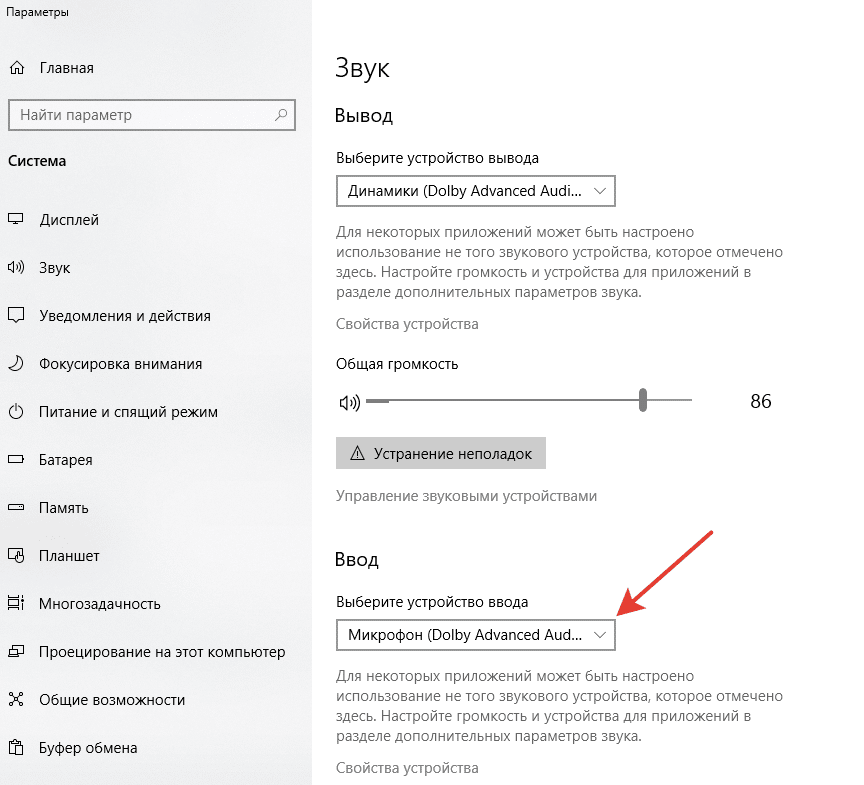Click the Sound speaker icon in sidebar
Viewport: 864px width, 785px height.
click(x=16, y=268)
